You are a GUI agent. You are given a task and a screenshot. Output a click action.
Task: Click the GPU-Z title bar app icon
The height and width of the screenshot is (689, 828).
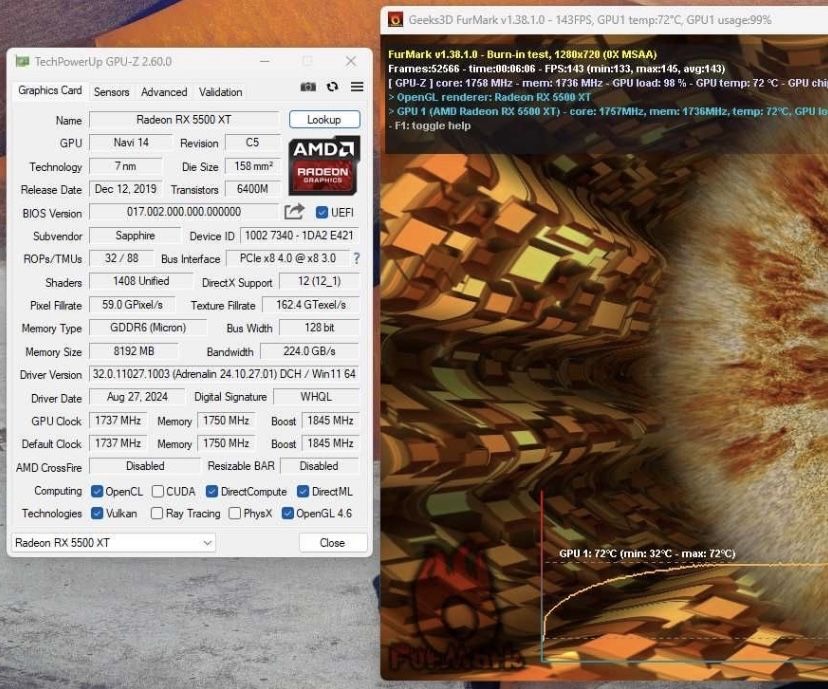pyautogui.click(x=22, y=61)
